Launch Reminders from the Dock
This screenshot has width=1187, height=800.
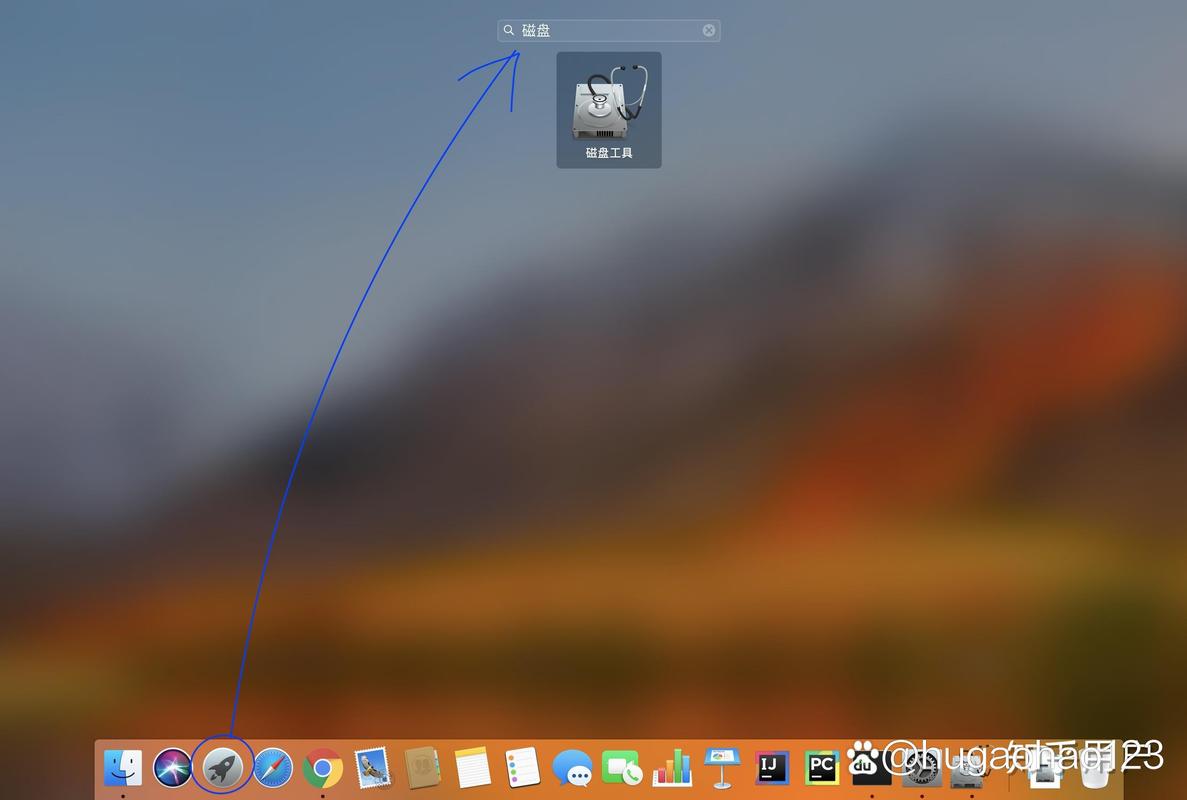[x=522, y=768]
